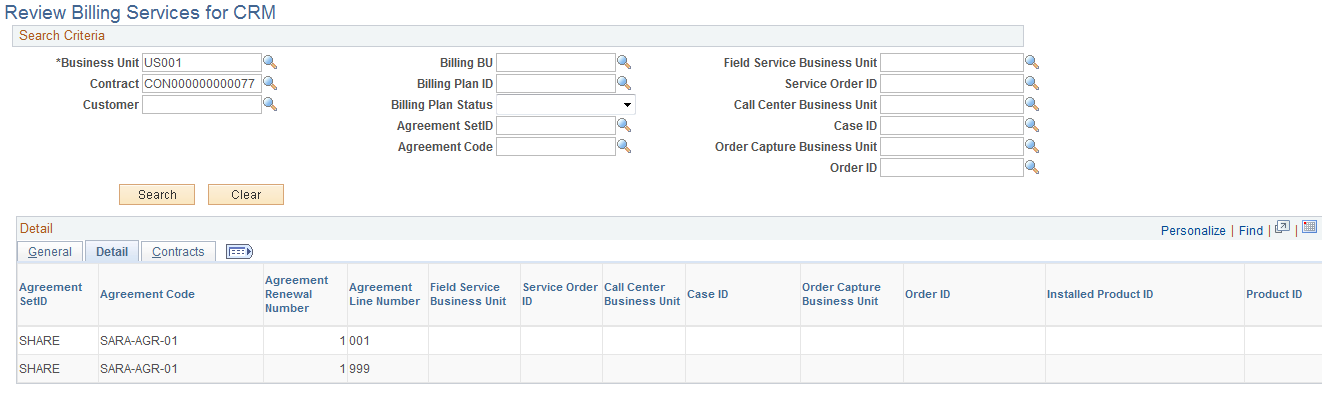The image size is (1322, 394).
Task: Click into the Agreement Code search field
Action: coord(555,147)
